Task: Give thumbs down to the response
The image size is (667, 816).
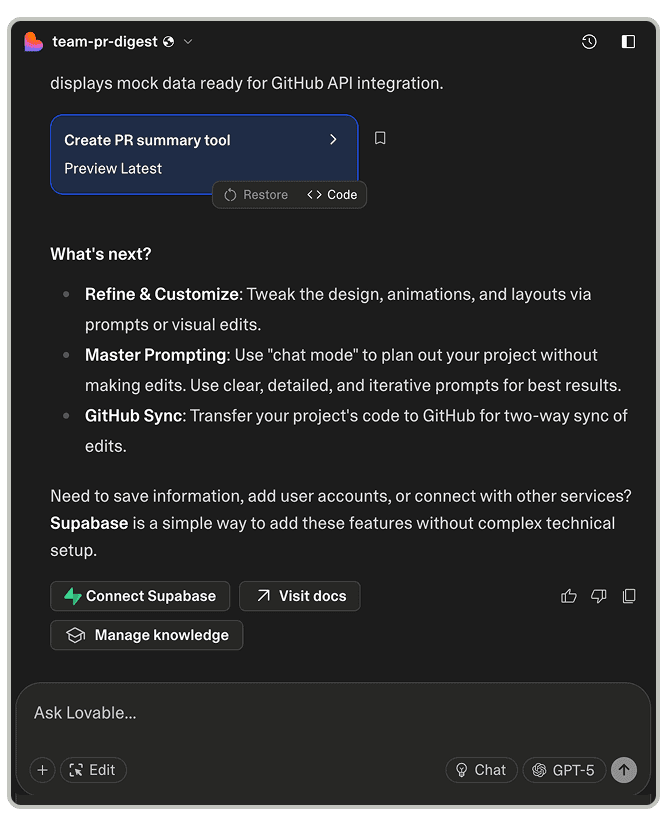Action: tap(599, 596)
